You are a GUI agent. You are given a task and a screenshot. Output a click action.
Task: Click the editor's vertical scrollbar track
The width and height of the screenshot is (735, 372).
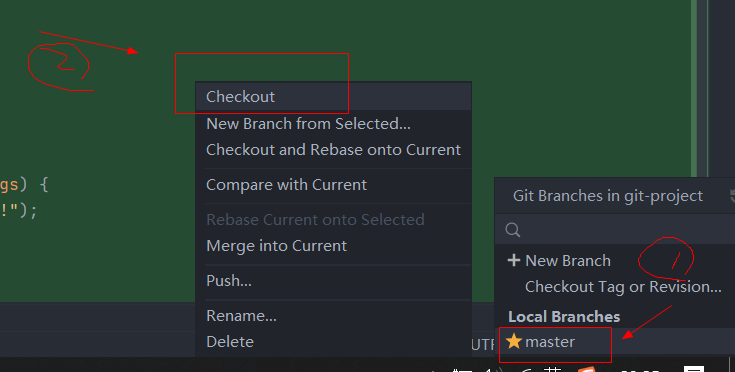click(702, 89)
